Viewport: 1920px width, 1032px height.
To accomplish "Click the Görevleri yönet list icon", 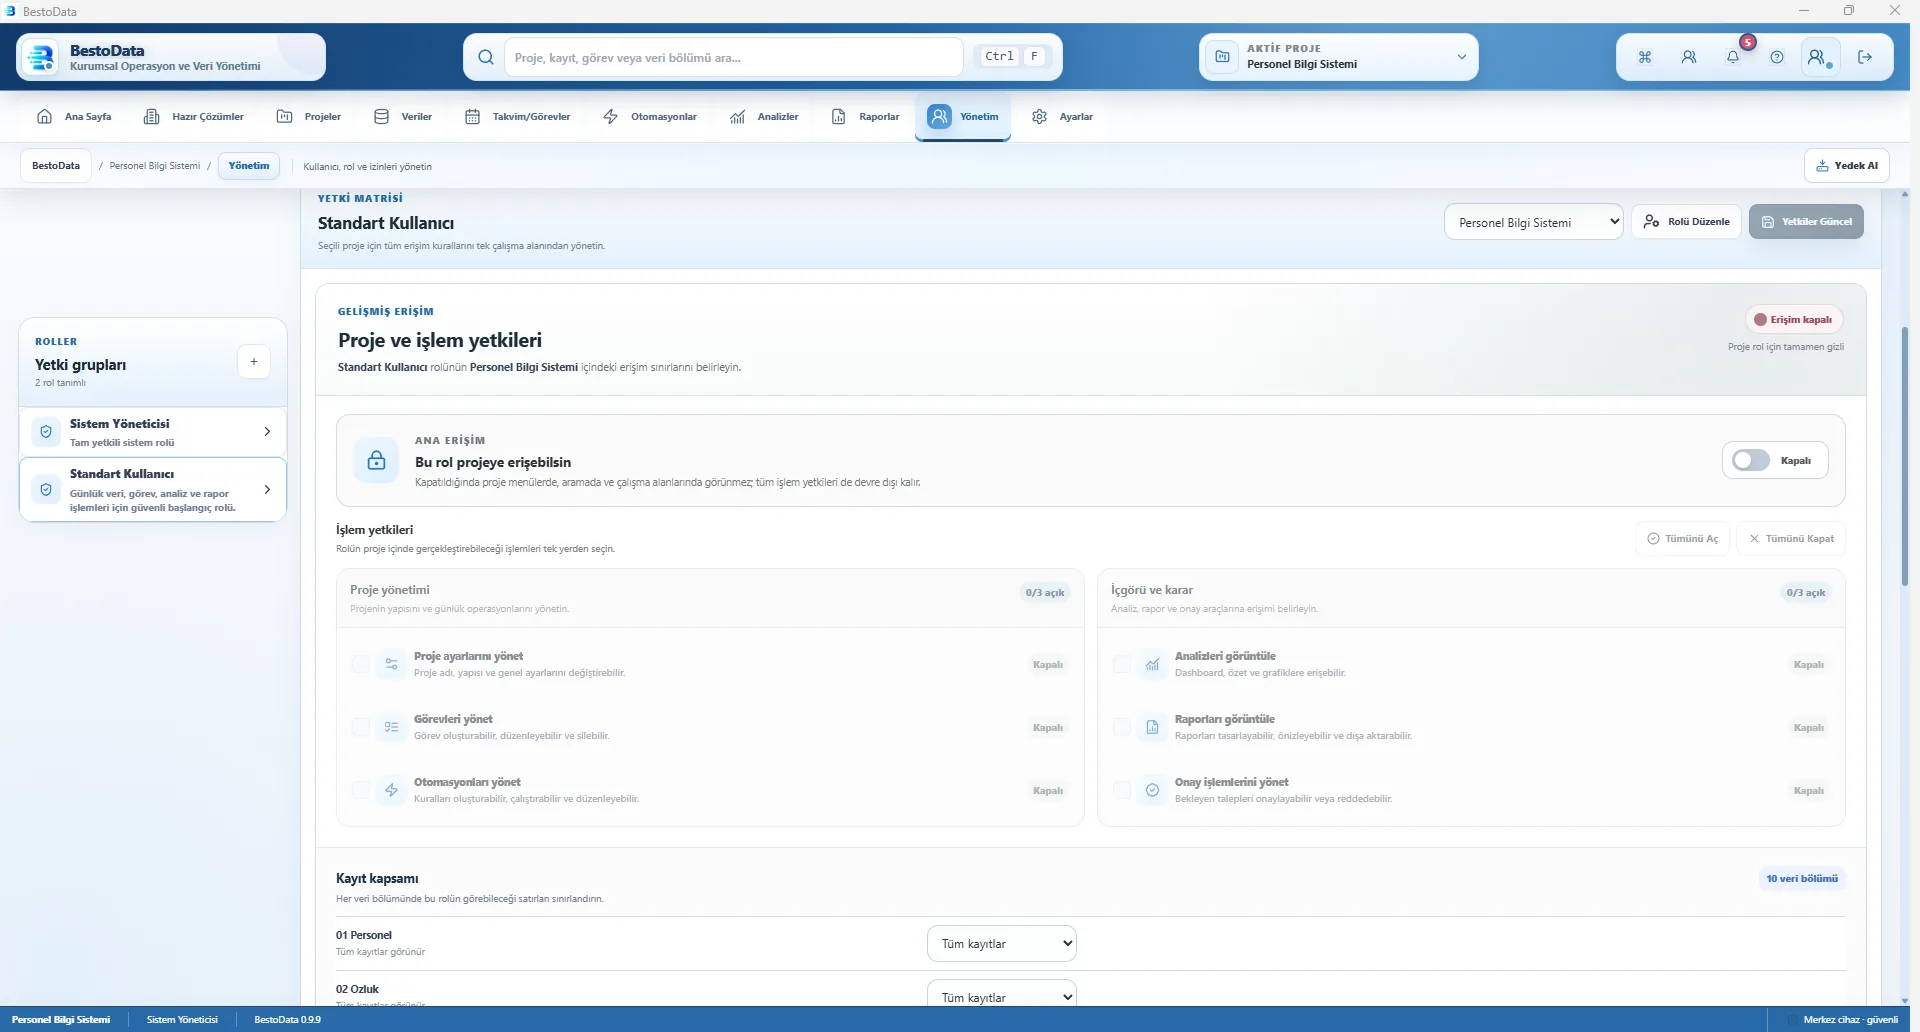I will pyautogui.click(x=391, y=727).
